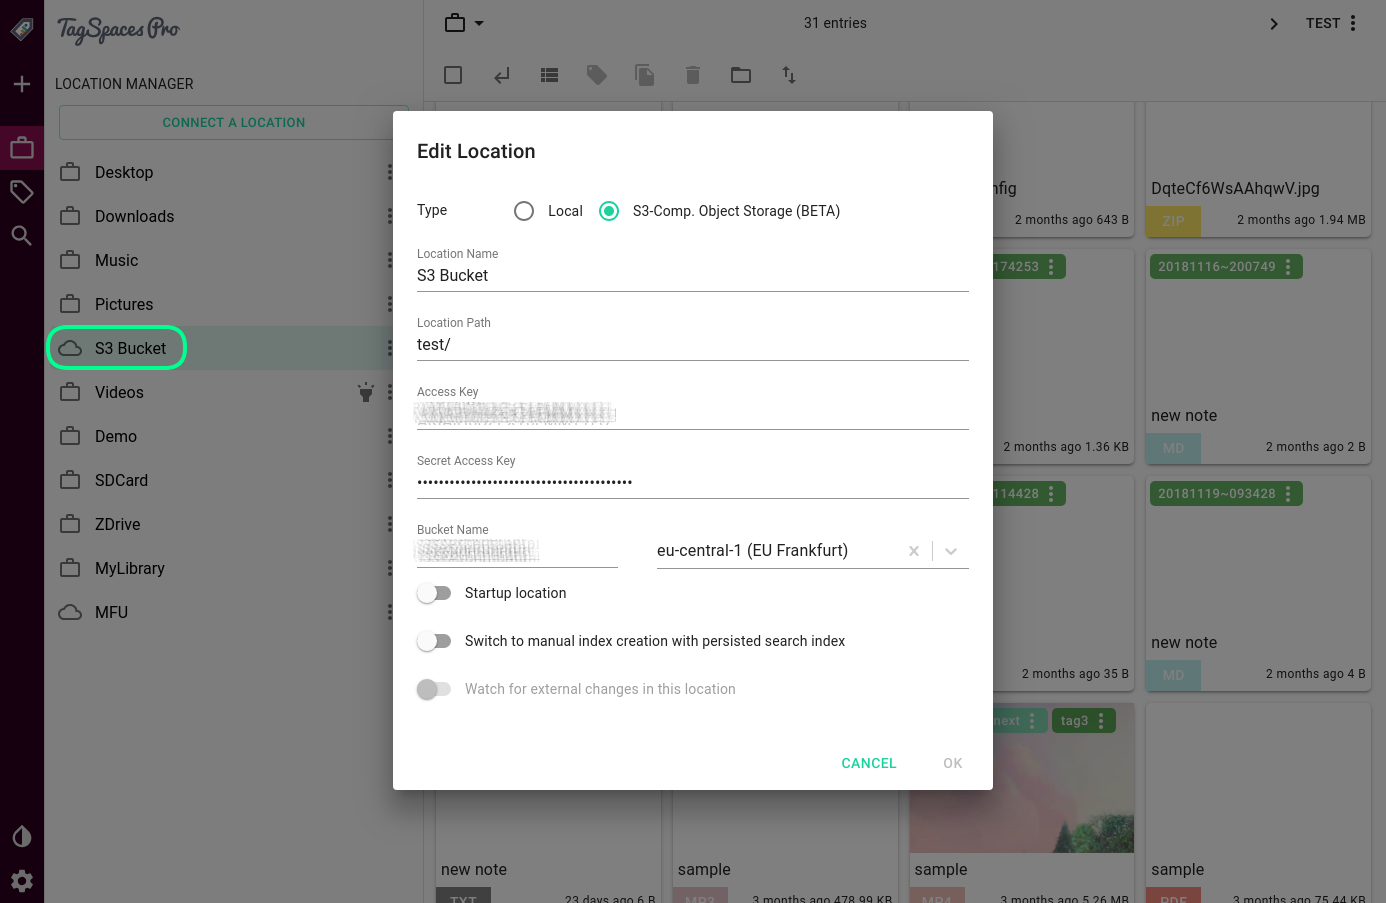Click the navigate-to-parent-folder arrow icon

click(501, 75)
